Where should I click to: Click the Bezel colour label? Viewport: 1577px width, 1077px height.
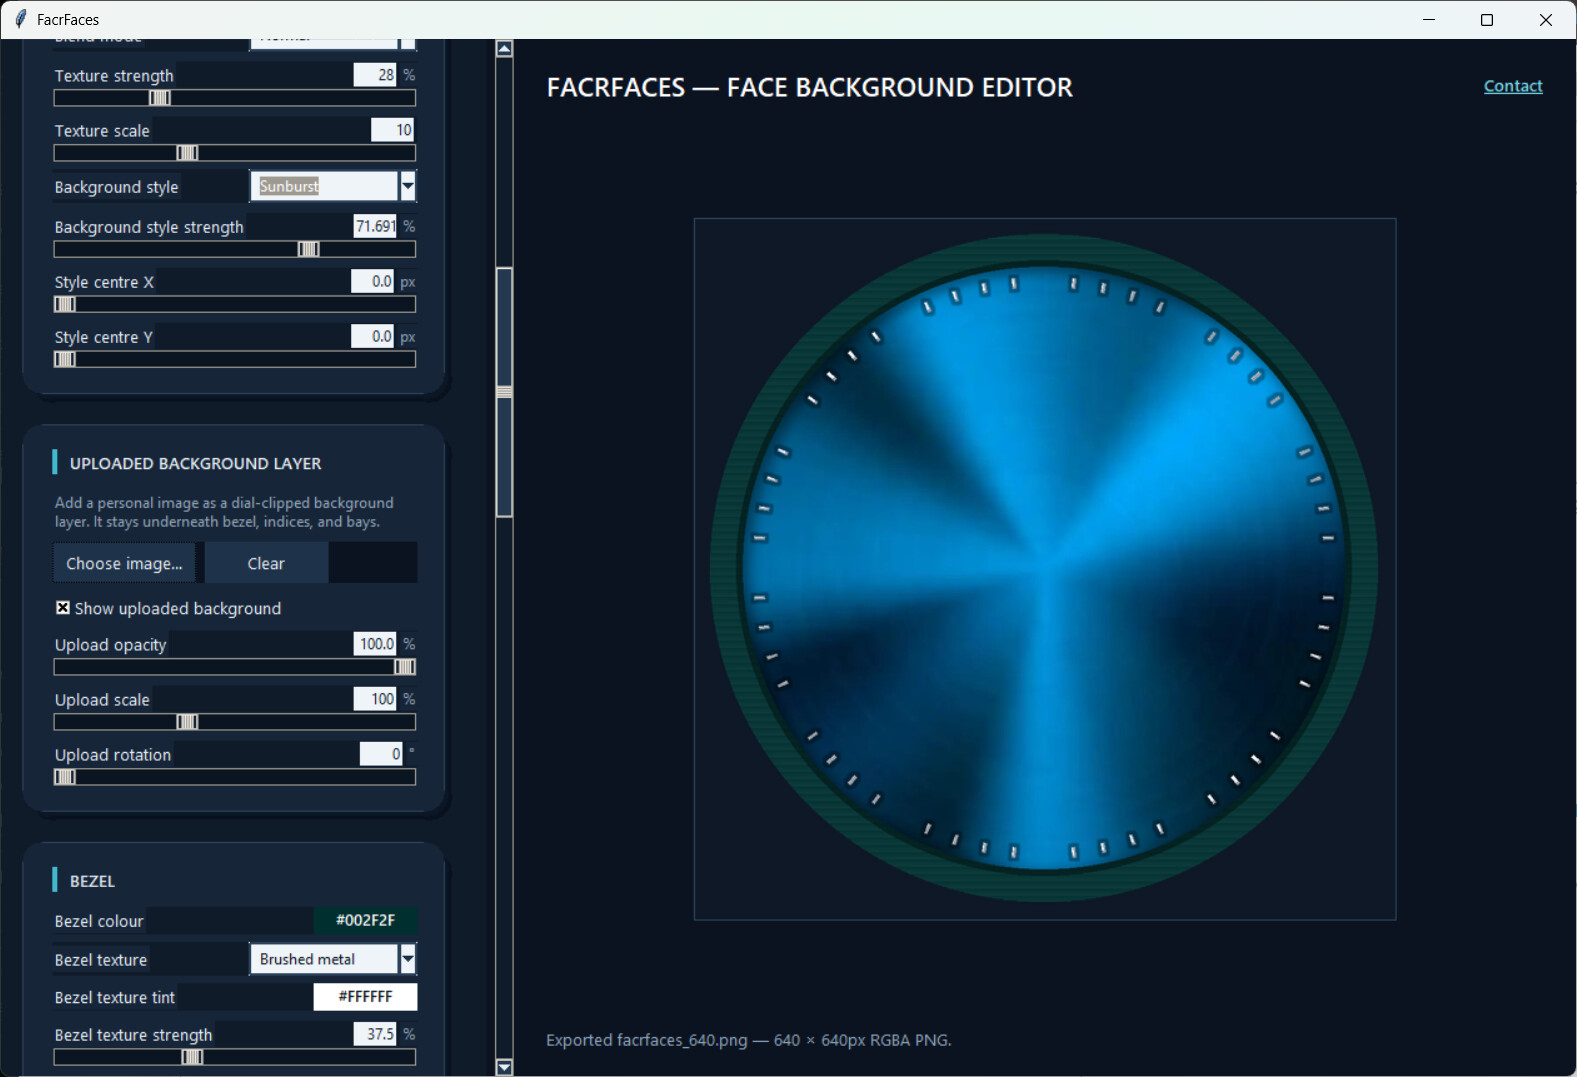(99, 921)
